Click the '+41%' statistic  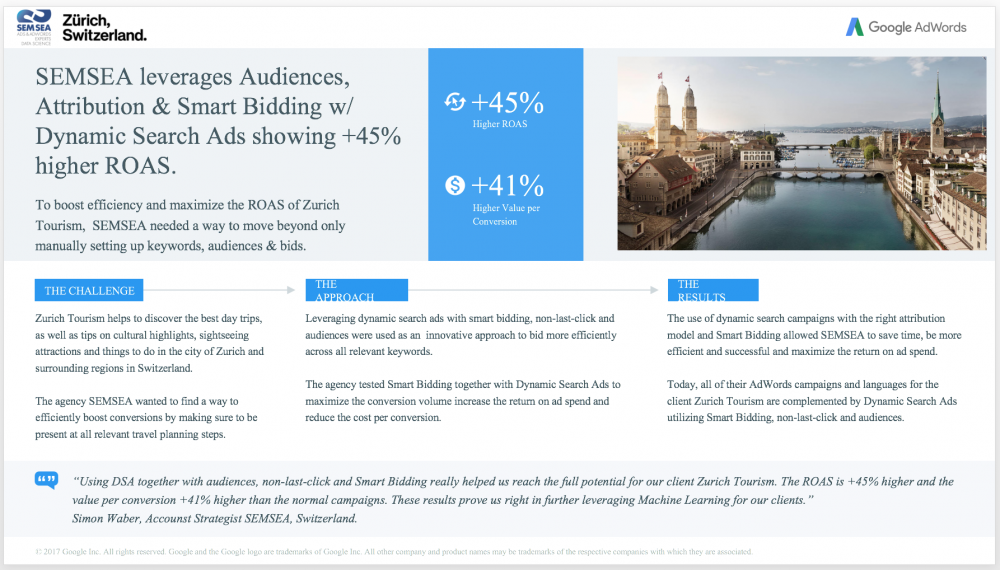tap(507, 186)
